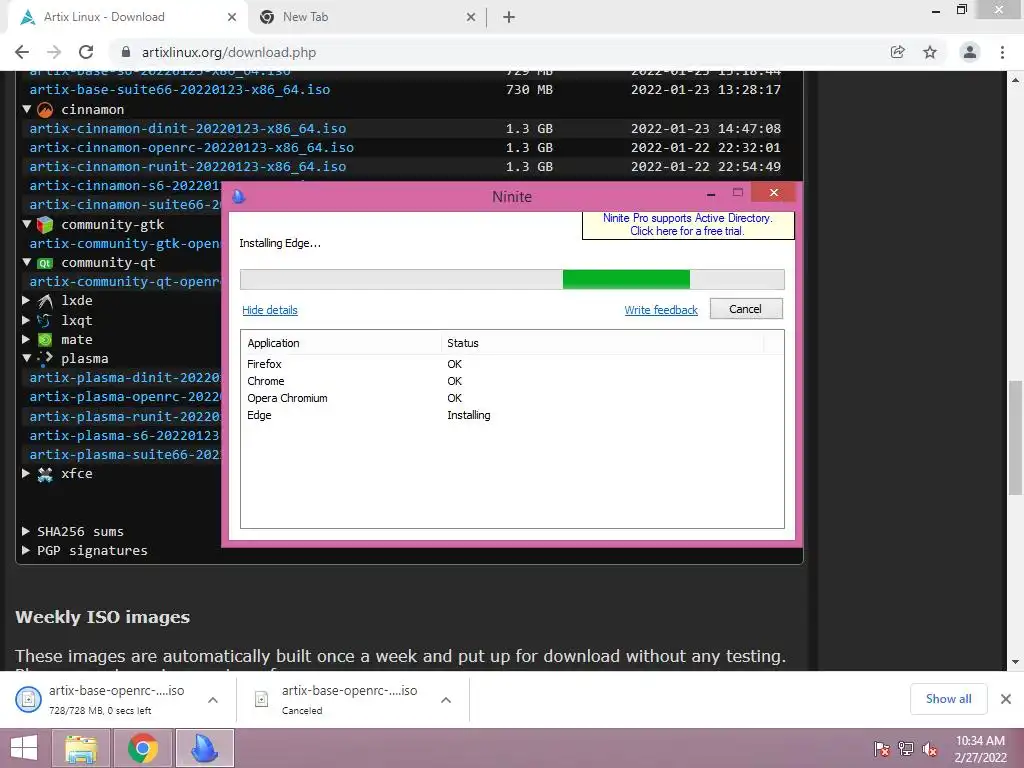1024x768 pixels.
Task: Click the padlock site info icon
Action: pyautogui.click(x=126, y=52)
